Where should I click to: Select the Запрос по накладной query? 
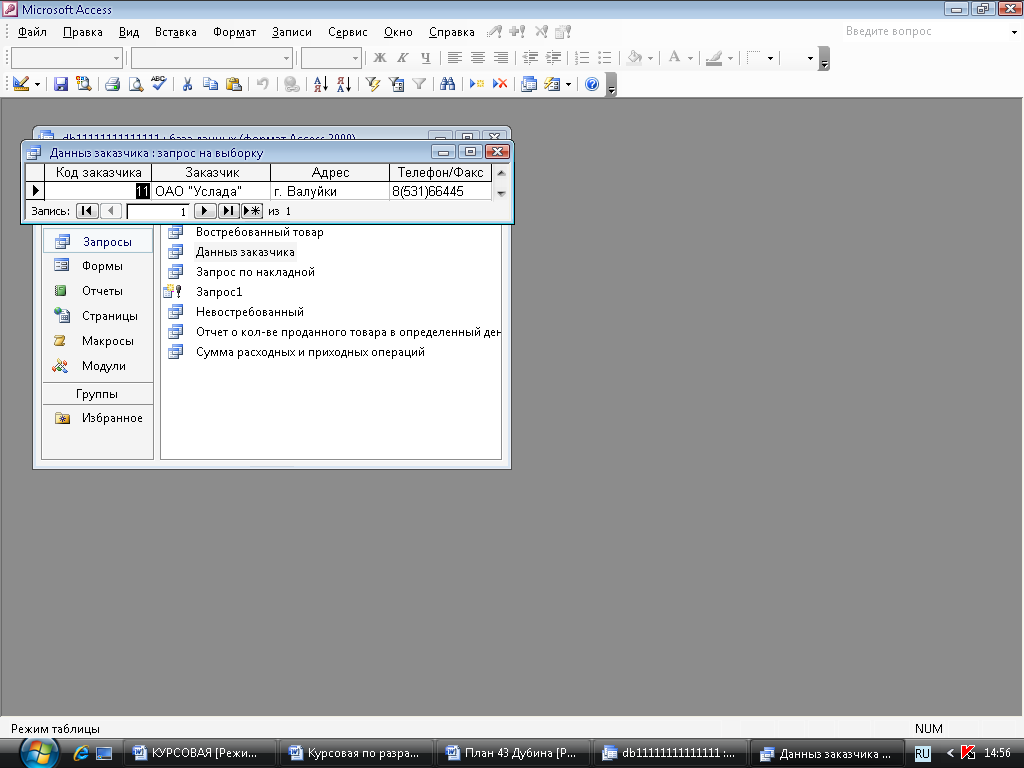point(255,272)
